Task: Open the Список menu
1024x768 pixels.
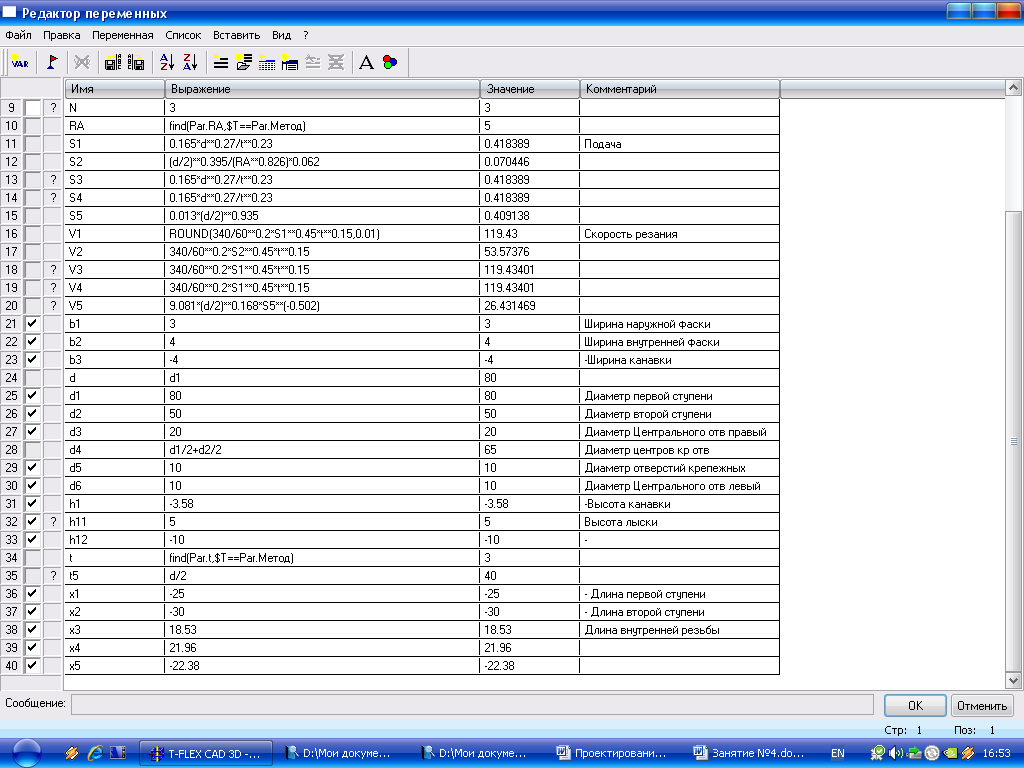Action: click(183, 35)
